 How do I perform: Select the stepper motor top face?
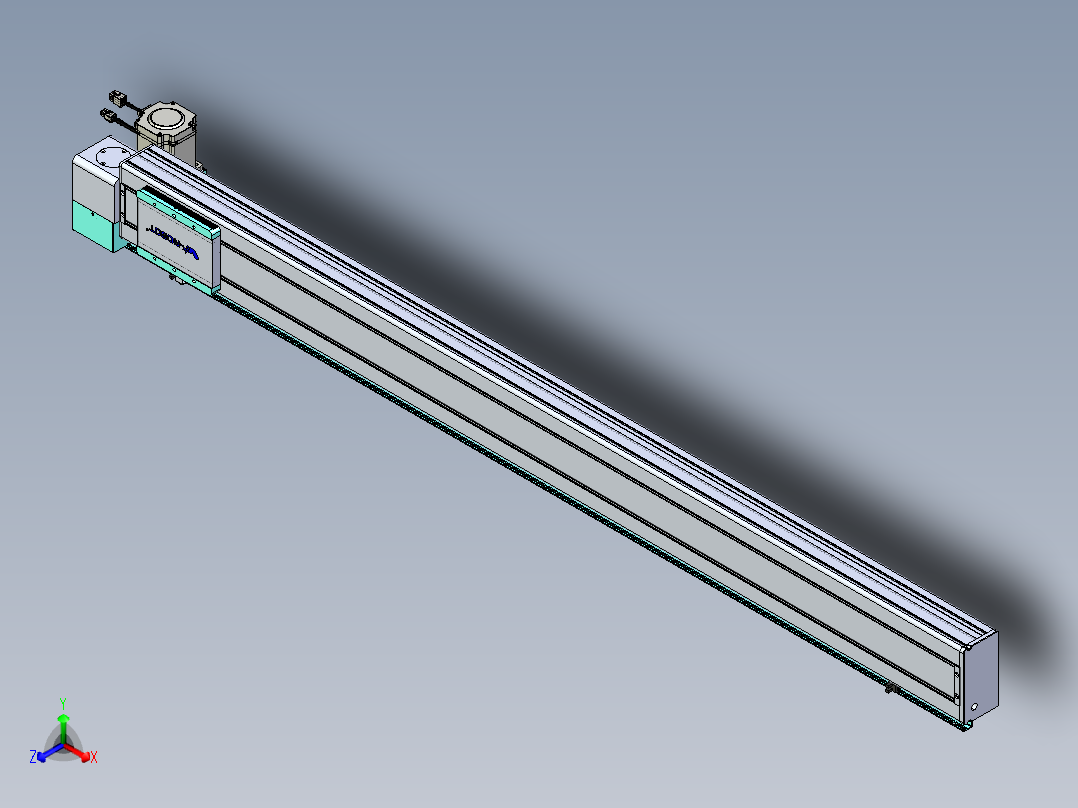click(165, 119)
